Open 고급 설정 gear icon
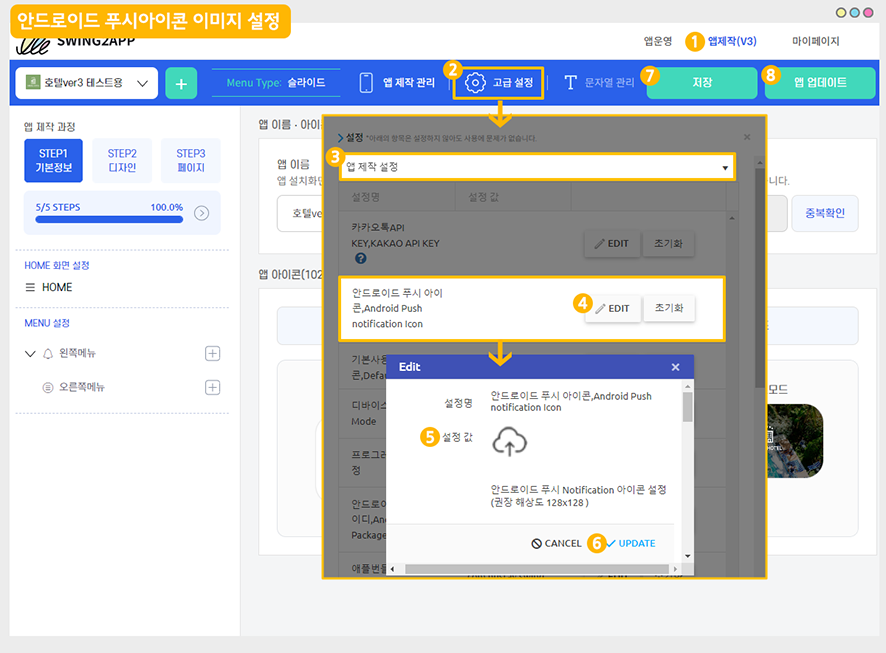 (476, 82)
